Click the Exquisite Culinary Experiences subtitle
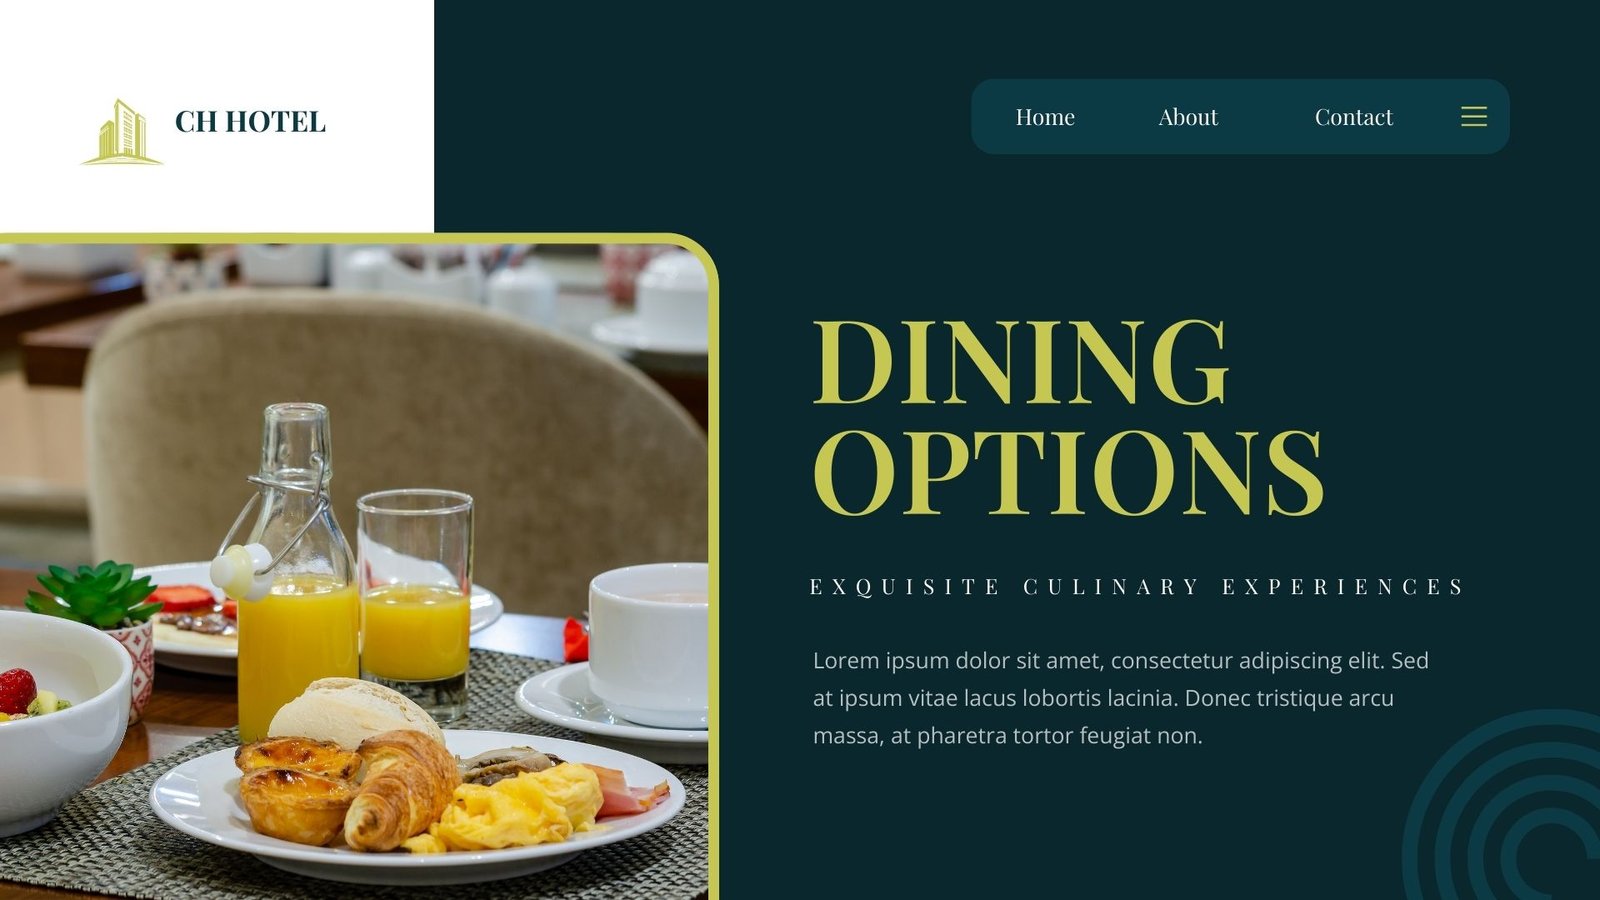Viewport: 1600px width, 900px height. pos(1136,587)
